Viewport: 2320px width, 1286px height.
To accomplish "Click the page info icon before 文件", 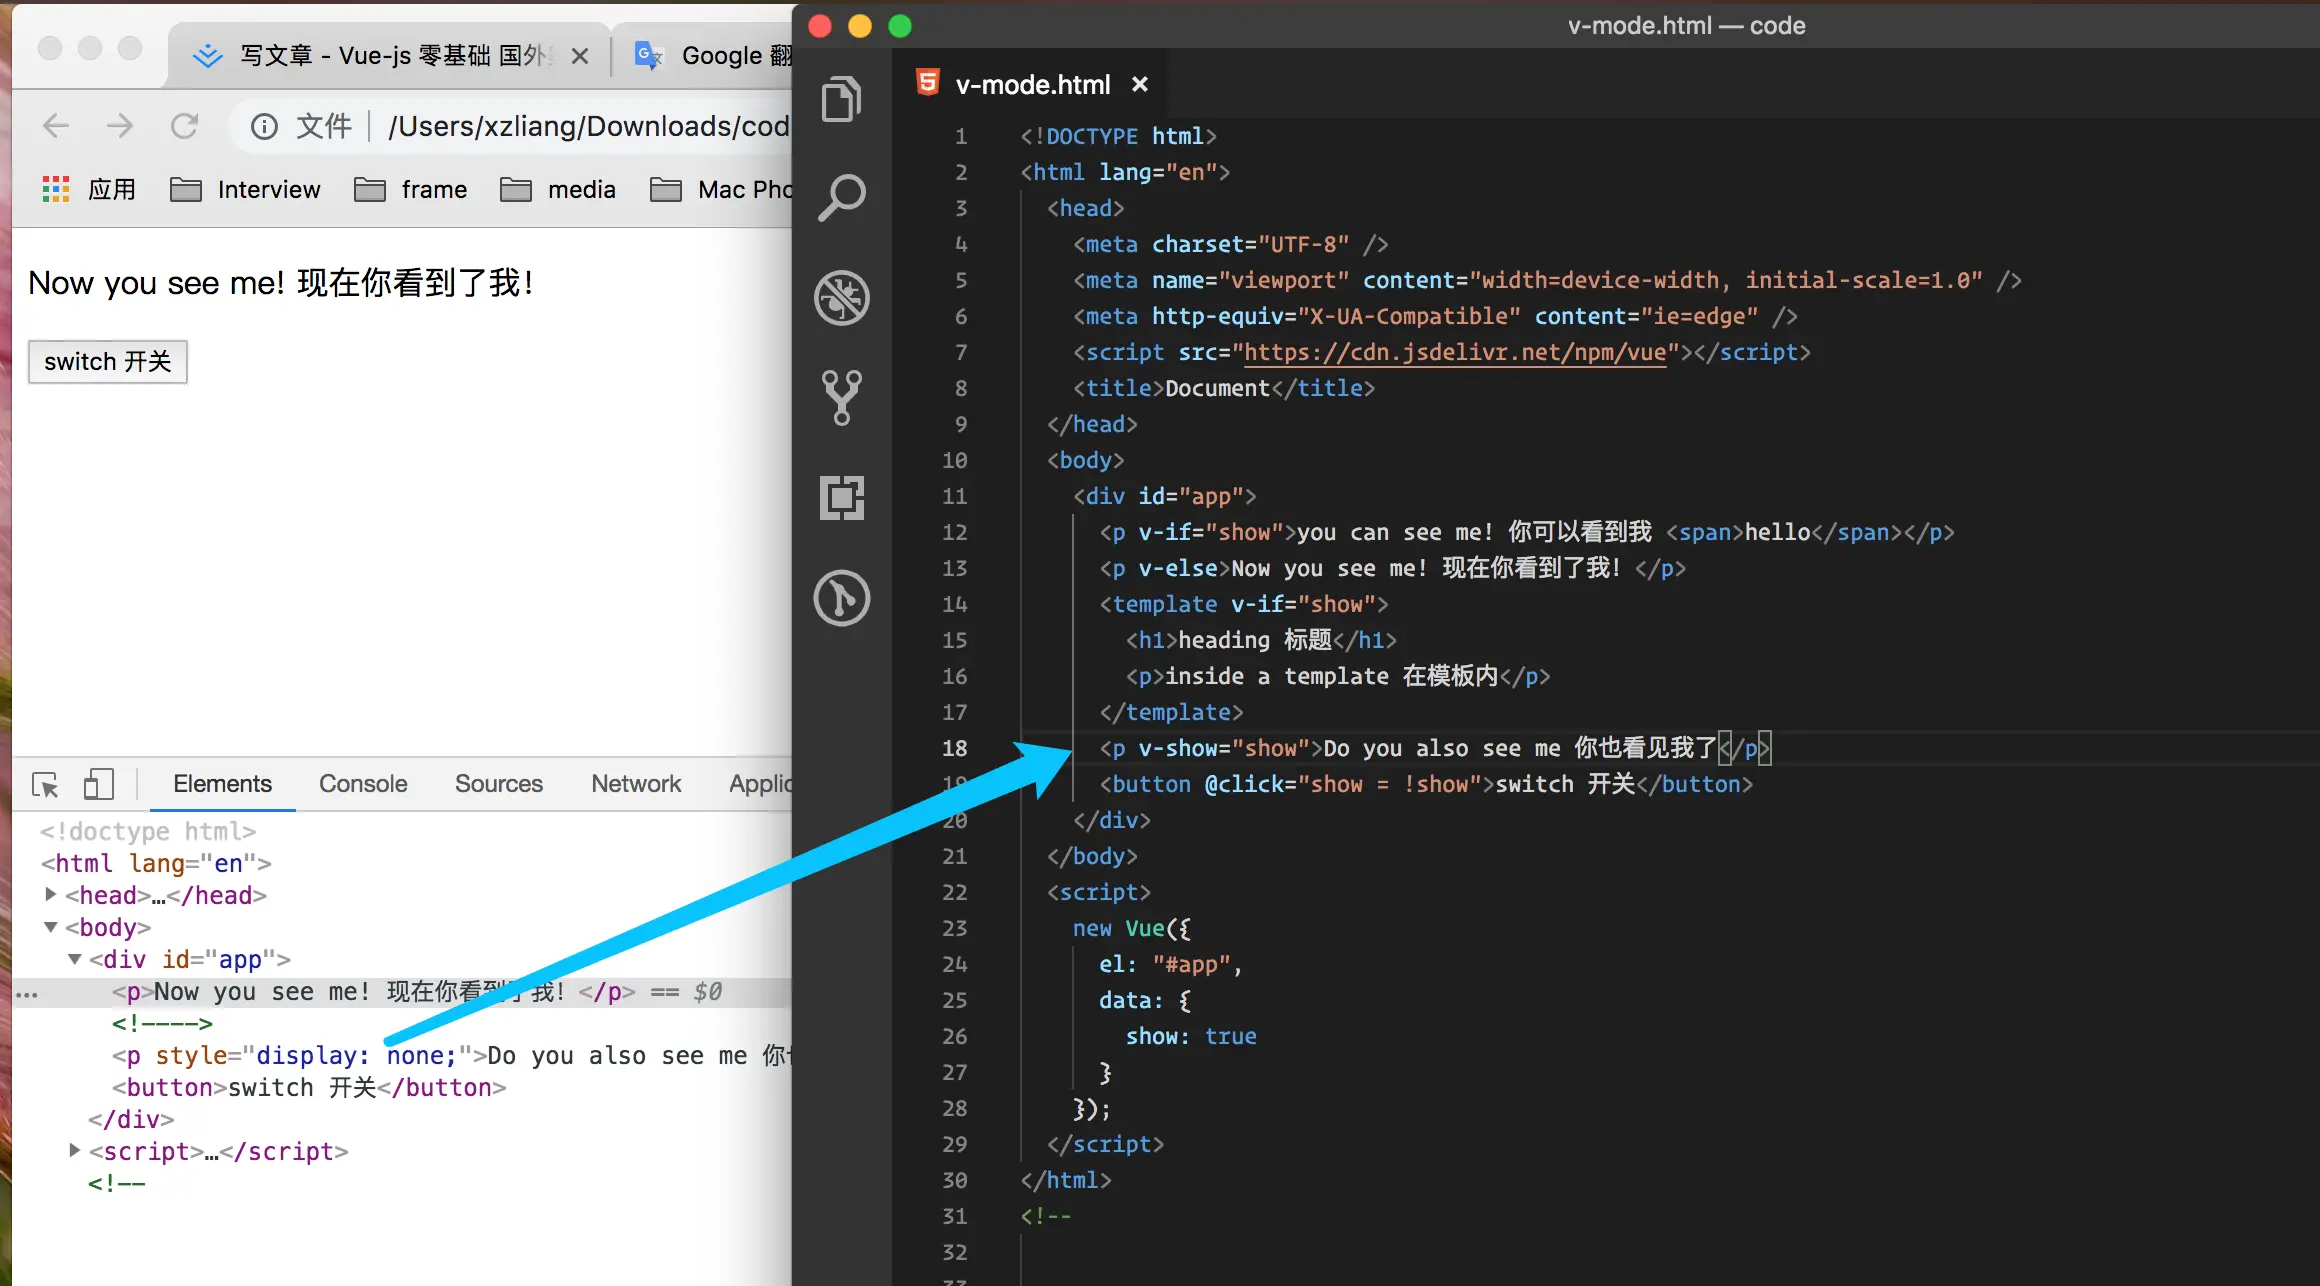I will (264, 126).
